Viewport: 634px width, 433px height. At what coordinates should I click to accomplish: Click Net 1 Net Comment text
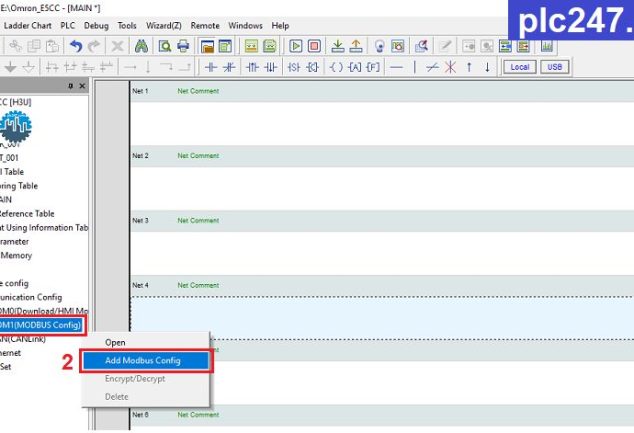198,91
